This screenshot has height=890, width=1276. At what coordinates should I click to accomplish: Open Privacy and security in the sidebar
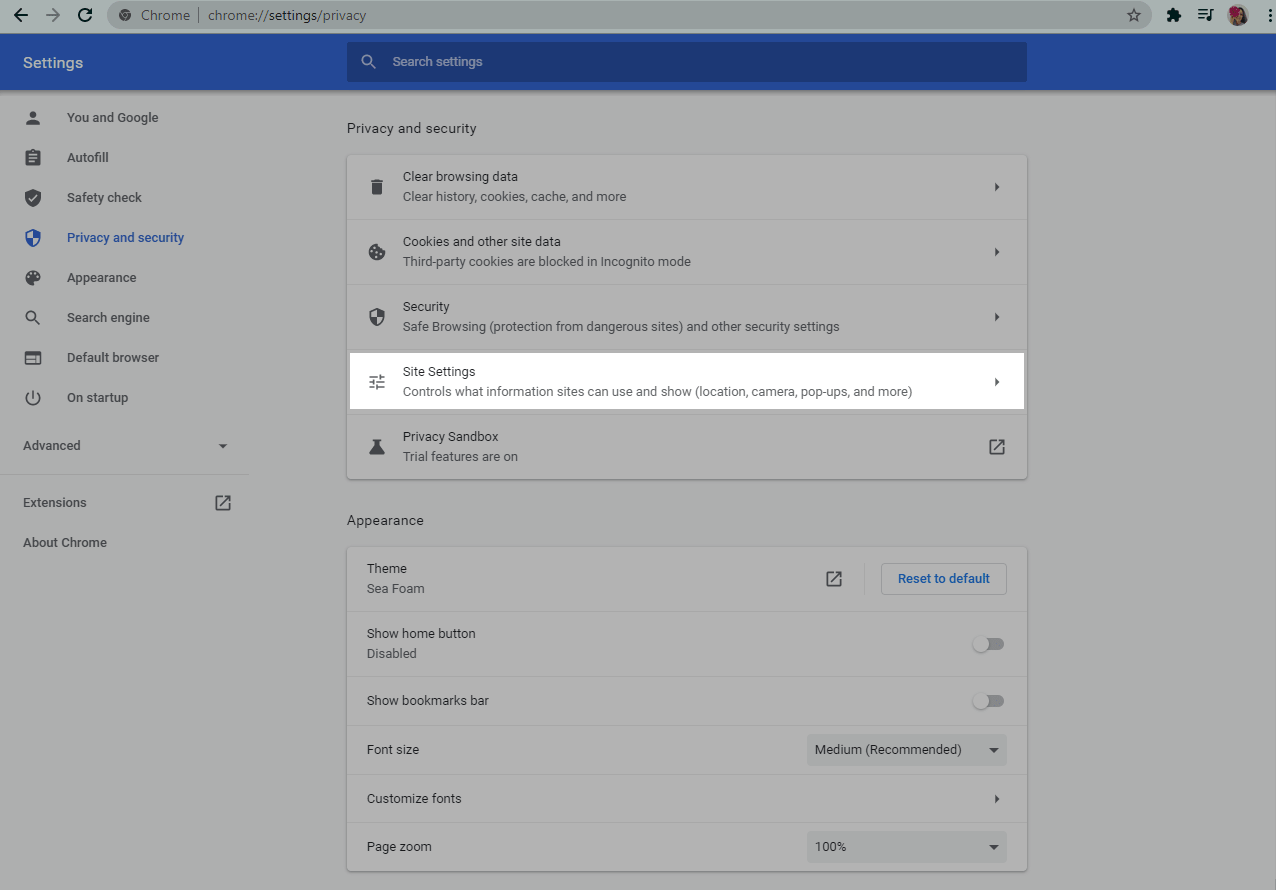click(x=125, y=238)
